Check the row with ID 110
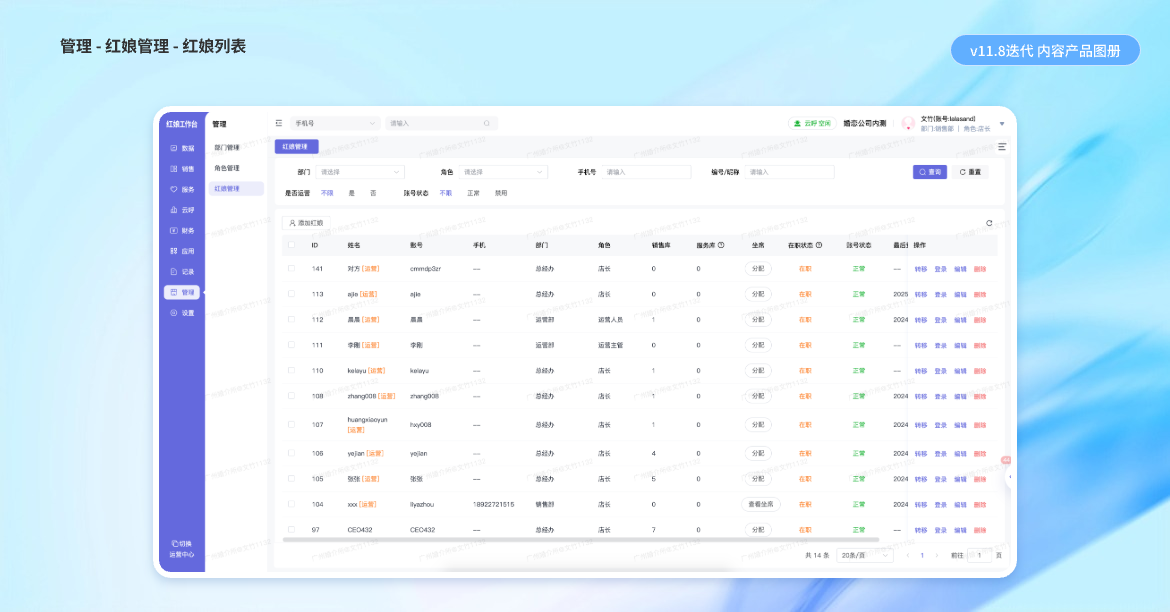 click(291, 370)
